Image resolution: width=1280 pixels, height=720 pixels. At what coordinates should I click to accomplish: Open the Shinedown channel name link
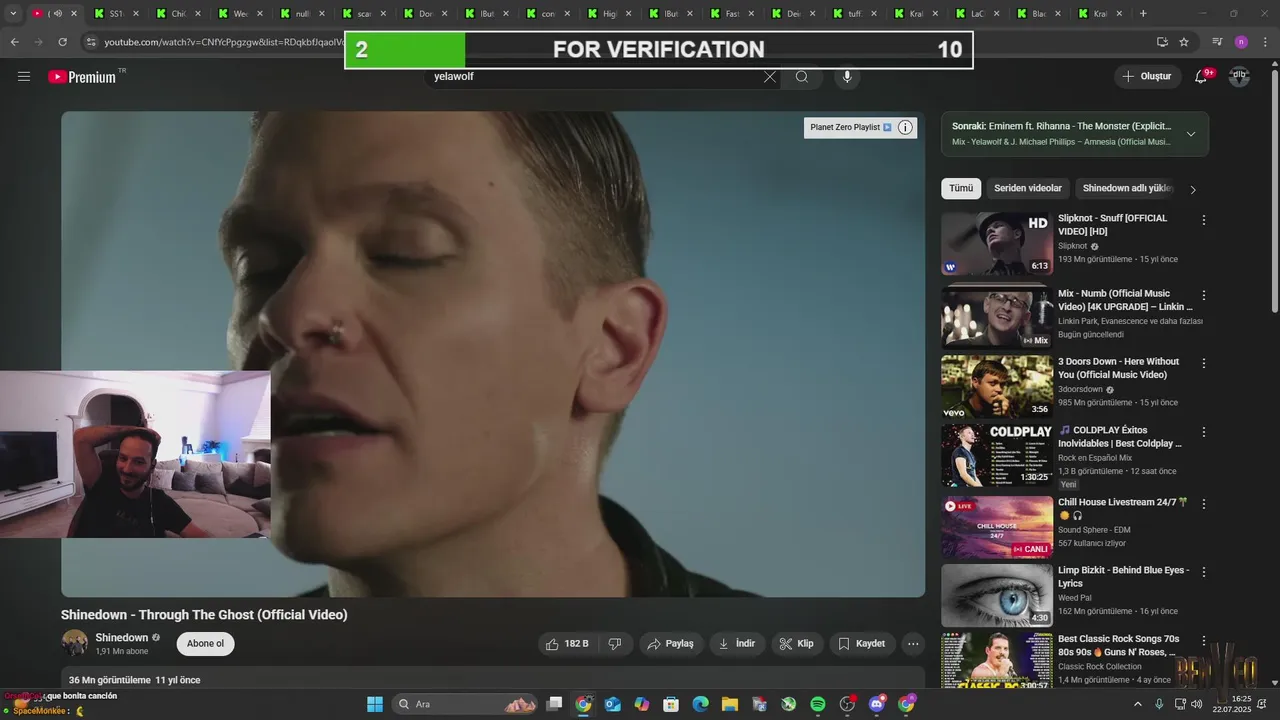click(x=121, y=637)
